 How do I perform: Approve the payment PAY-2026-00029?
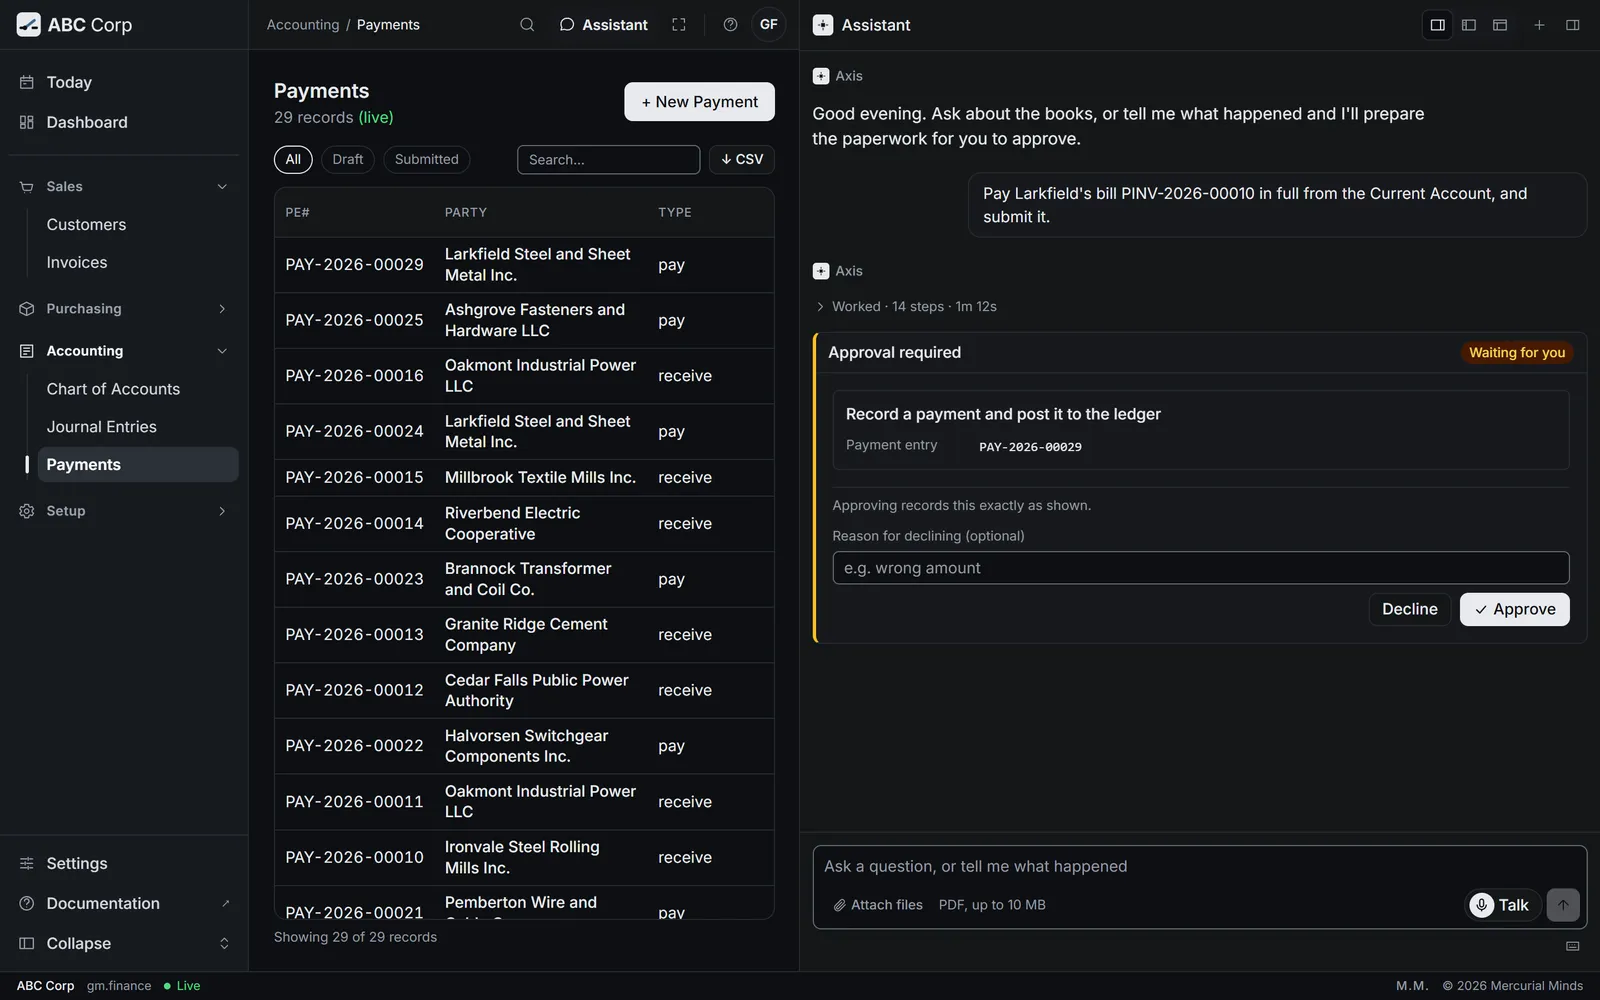coord(1514,609)
